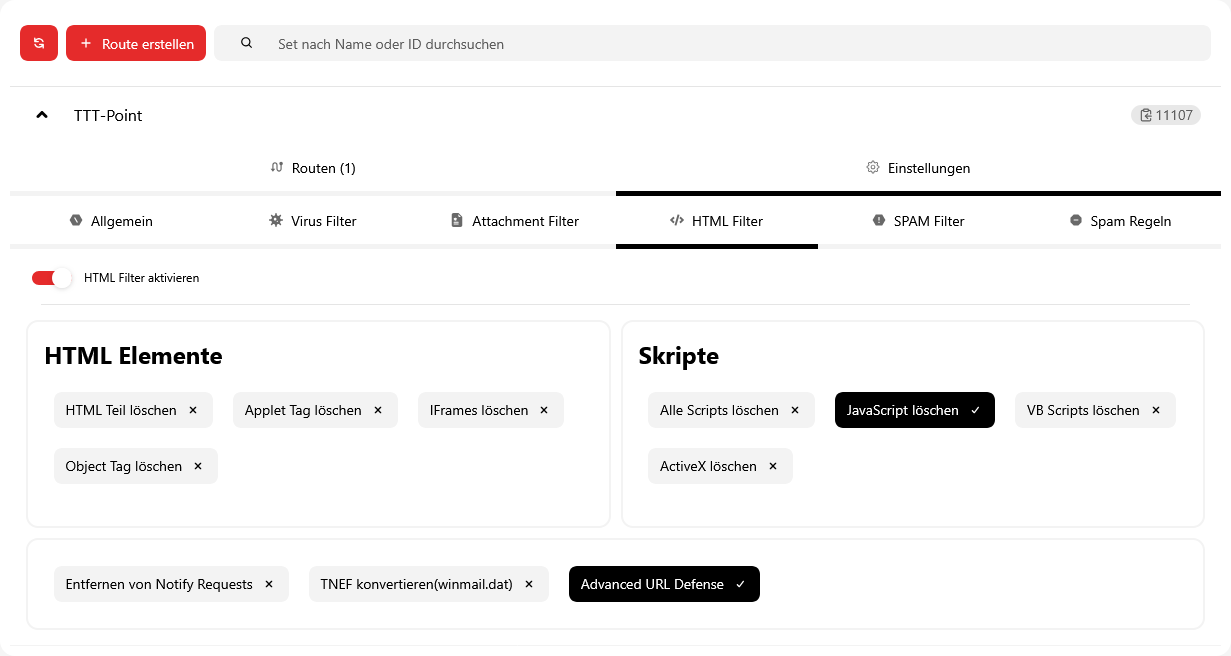Click the set search input field

click(700, 44)
